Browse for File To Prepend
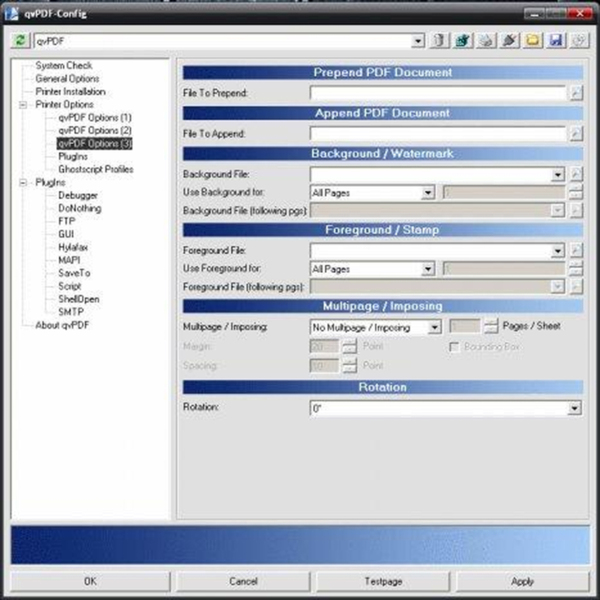The height and width of the screenshot is (600, 600). click(576, 93)
